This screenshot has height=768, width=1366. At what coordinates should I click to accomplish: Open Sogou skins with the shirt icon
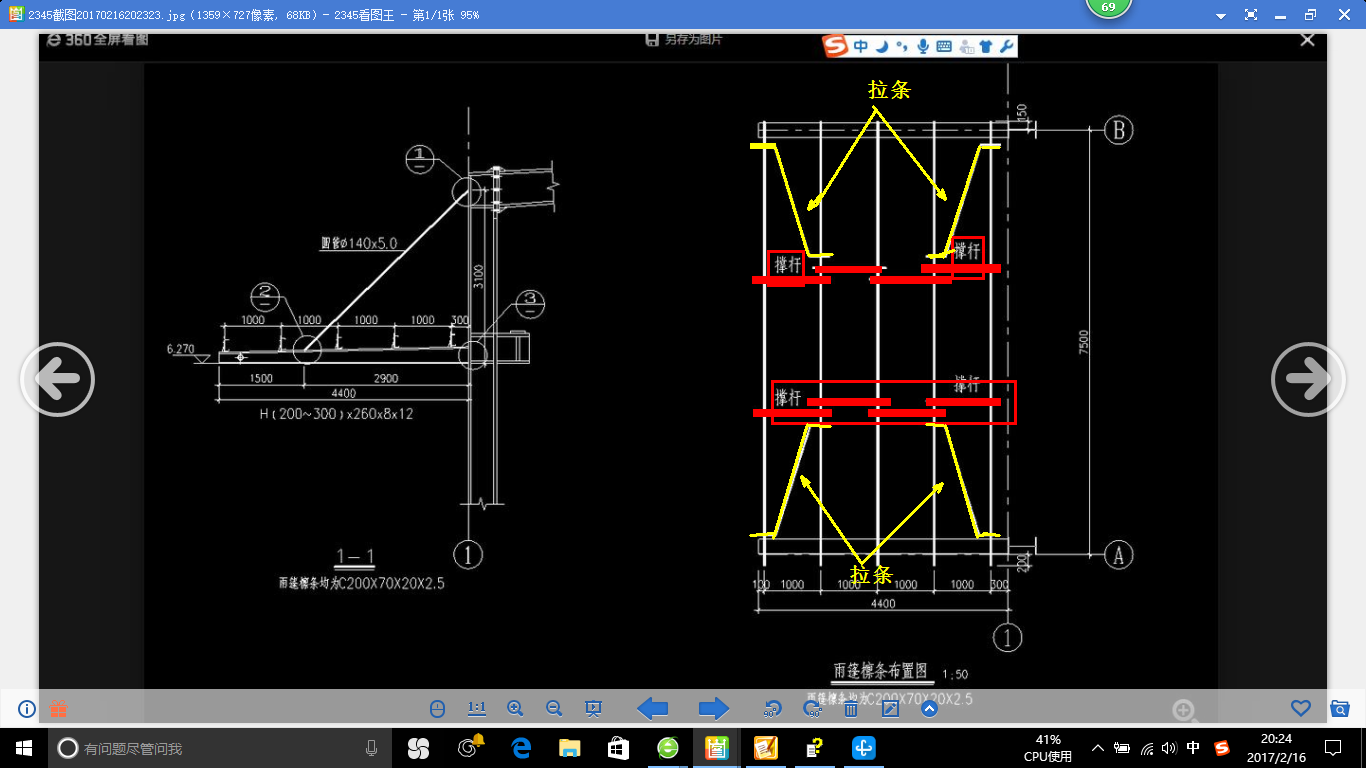[986, 46]
